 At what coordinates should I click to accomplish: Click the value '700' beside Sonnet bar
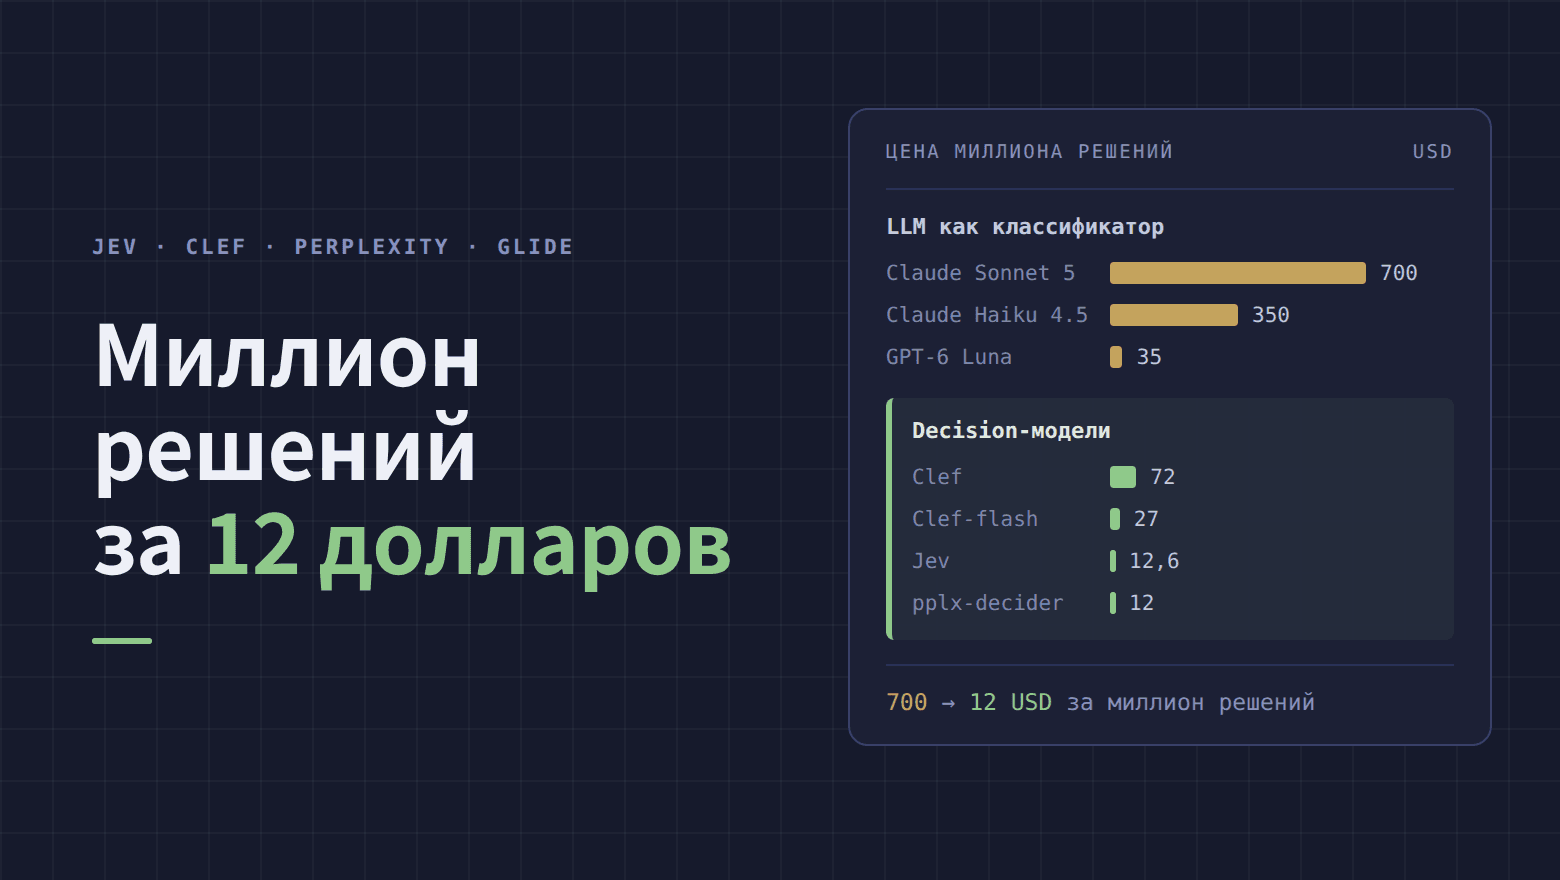pyautogui.click(x=1399, y=273)
